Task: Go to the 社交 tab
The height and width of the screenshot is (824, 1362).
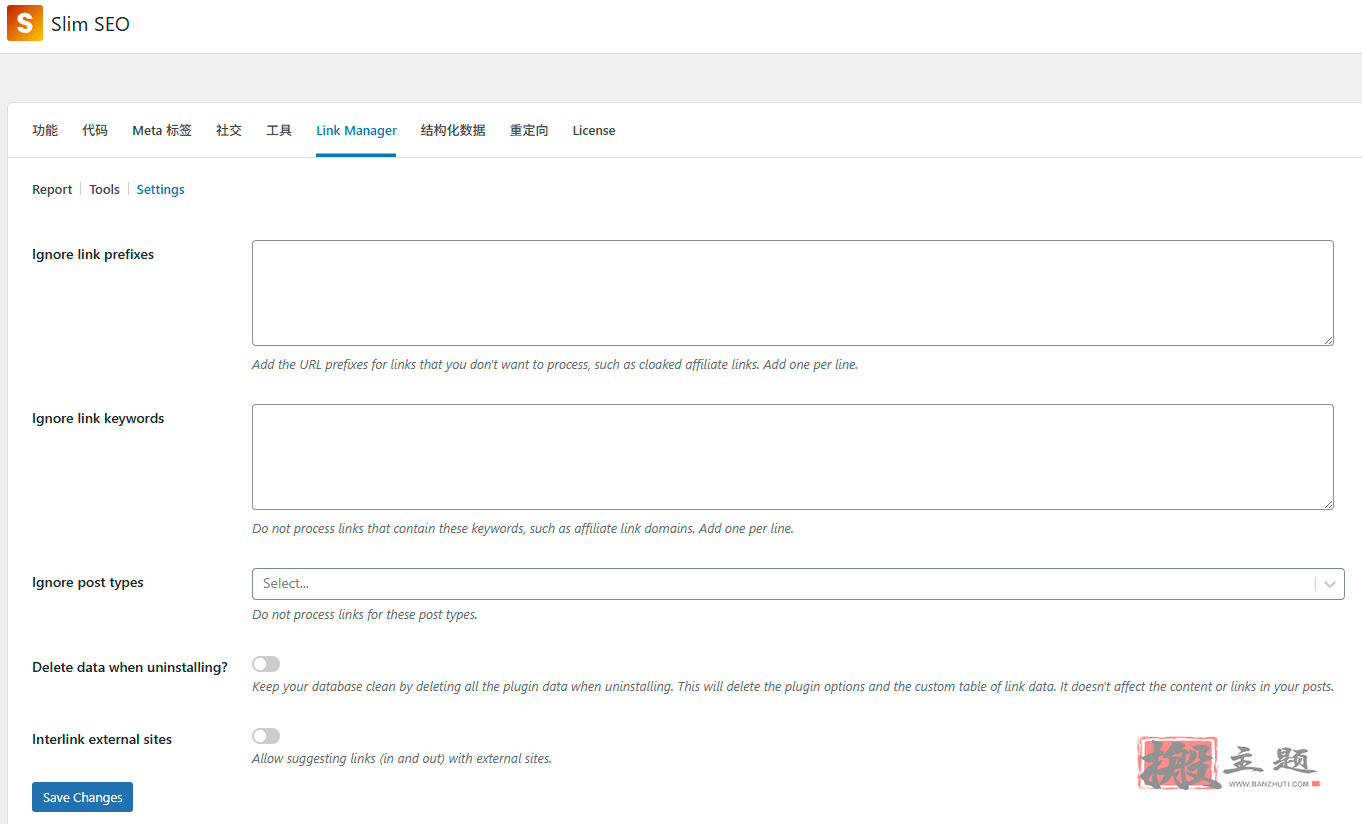Action: [x=229, y=130]
